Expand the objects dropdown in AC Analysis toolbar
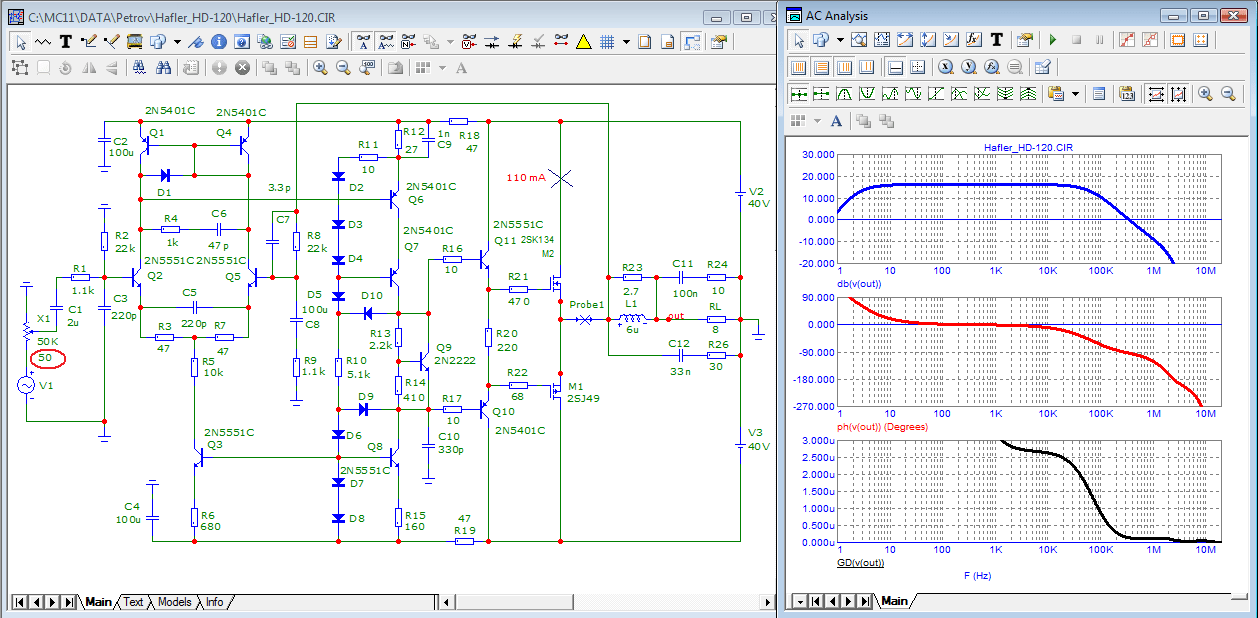Screen dimensions: 1258x618 click(x=840, y=40)
